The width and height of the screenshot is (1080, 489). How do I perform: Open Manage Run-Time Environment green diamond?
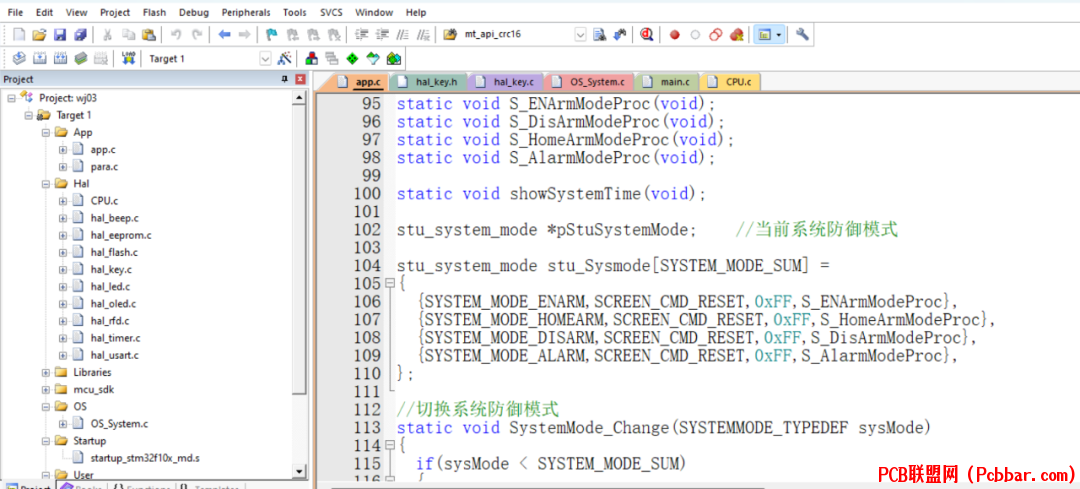click(x=353, y=59)
